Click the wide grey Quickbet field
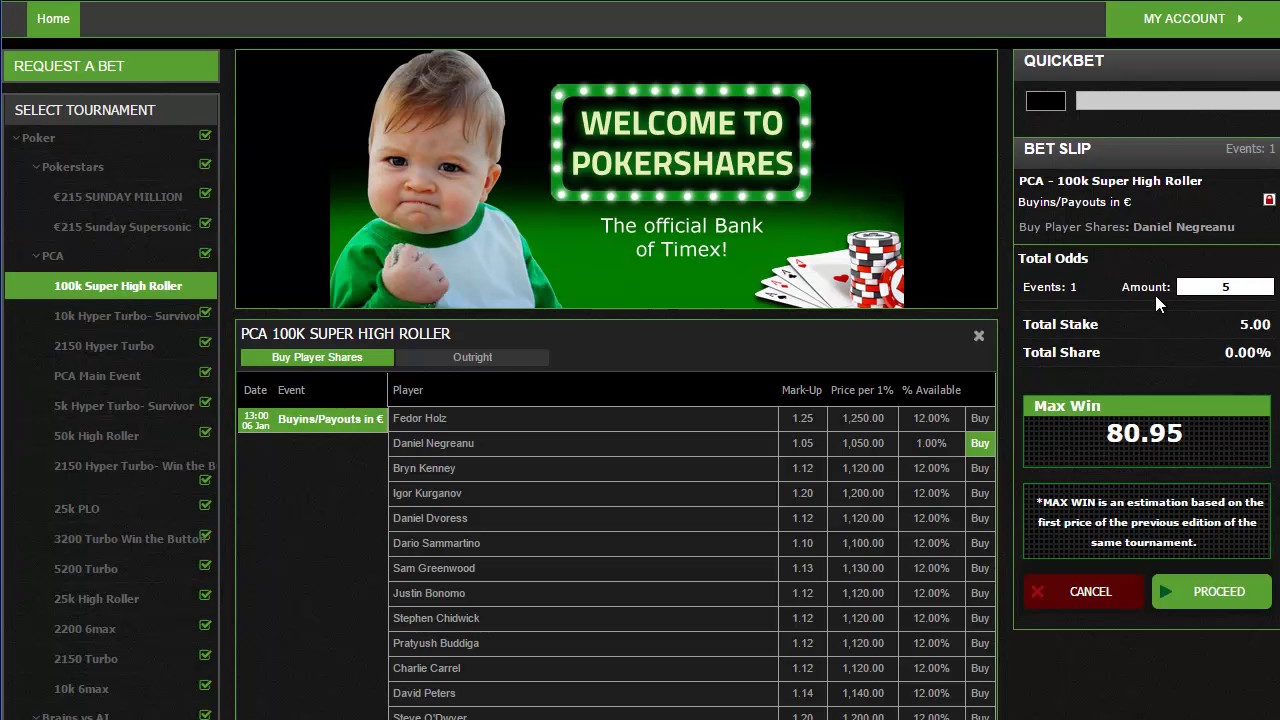The image size is (1280, 720). (x=1177, y=101)
